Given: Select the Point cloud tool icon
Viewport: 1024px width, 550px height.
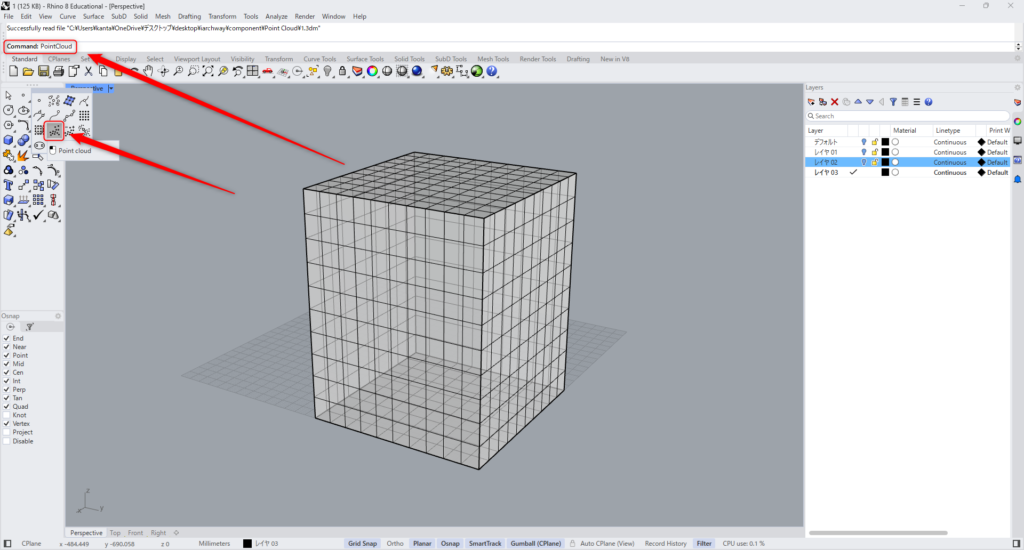Looking at the screenshot, I should tap(54, 130).
